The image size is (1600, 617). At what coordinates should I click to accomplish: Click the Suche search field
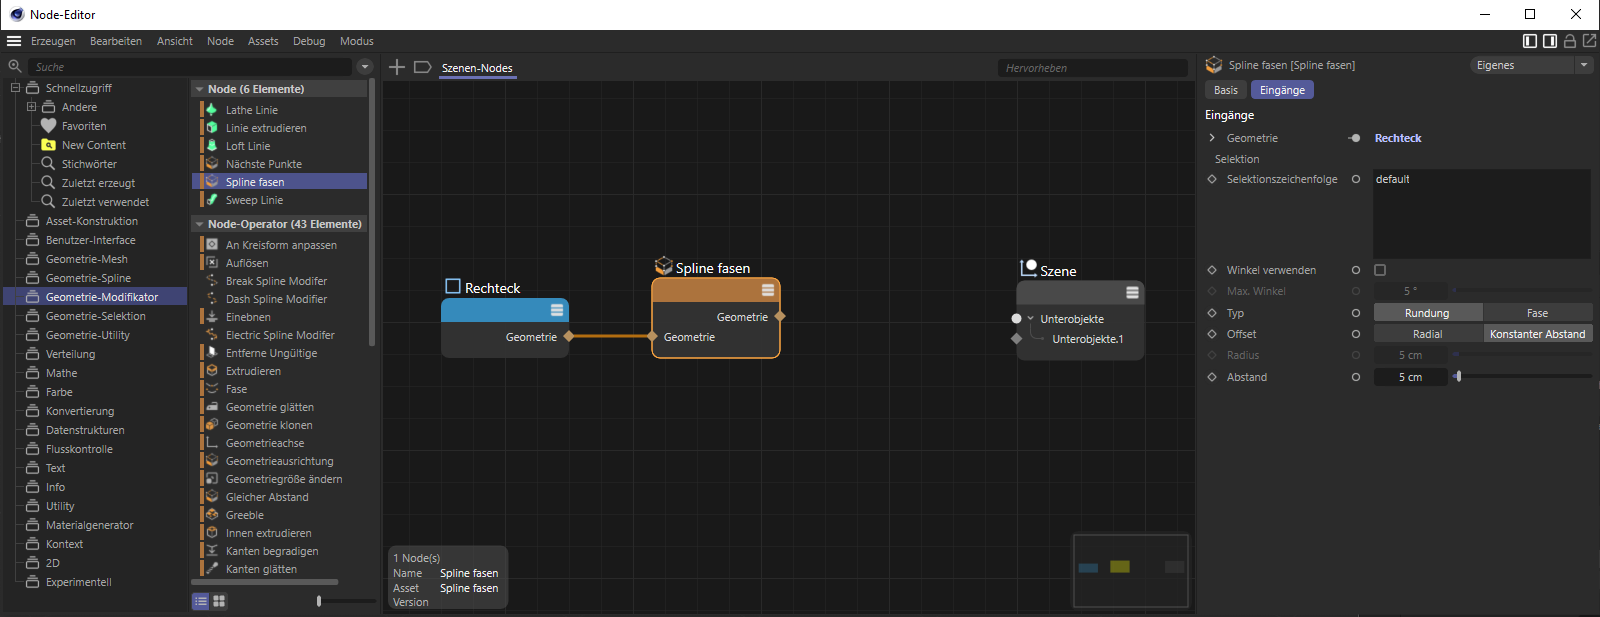click(x=190, y=67)
